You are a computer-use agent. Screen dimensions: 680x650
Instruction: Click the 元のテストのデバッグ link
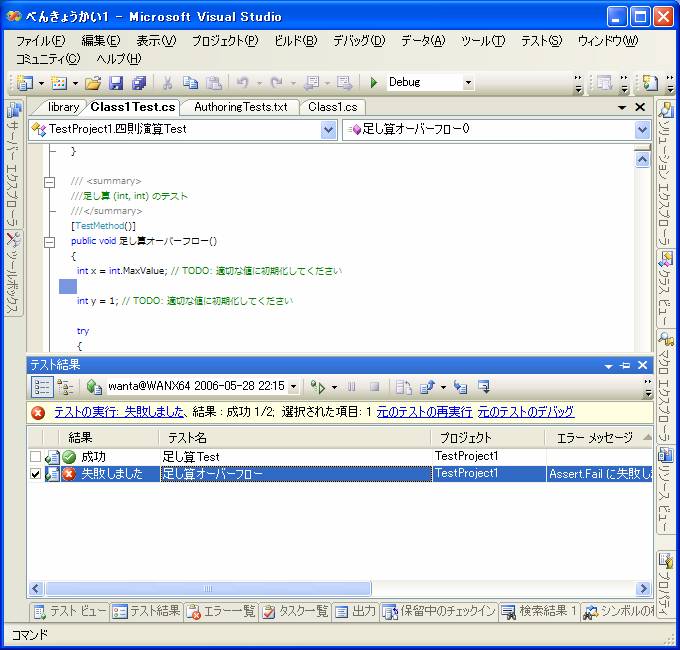(x=525, y=412)
